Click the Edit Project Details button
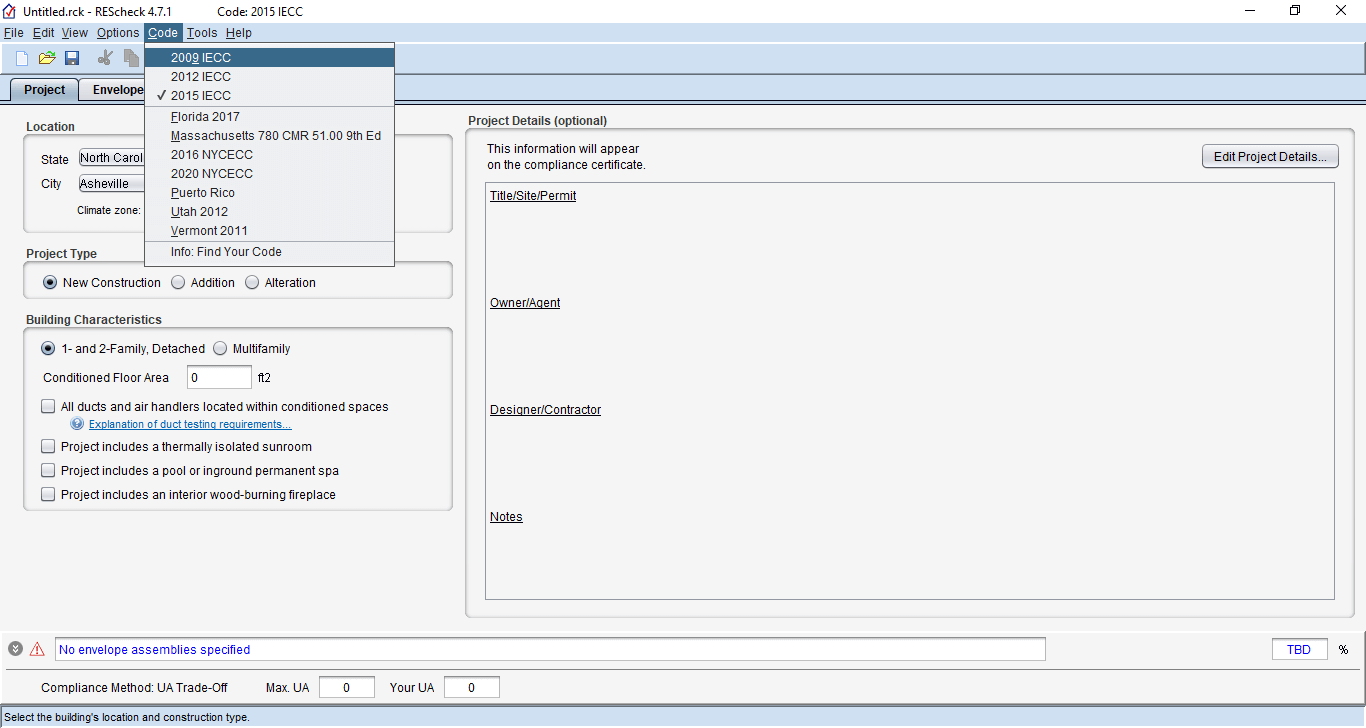Screen dimensions: 1366x728 coord(1269,157)
